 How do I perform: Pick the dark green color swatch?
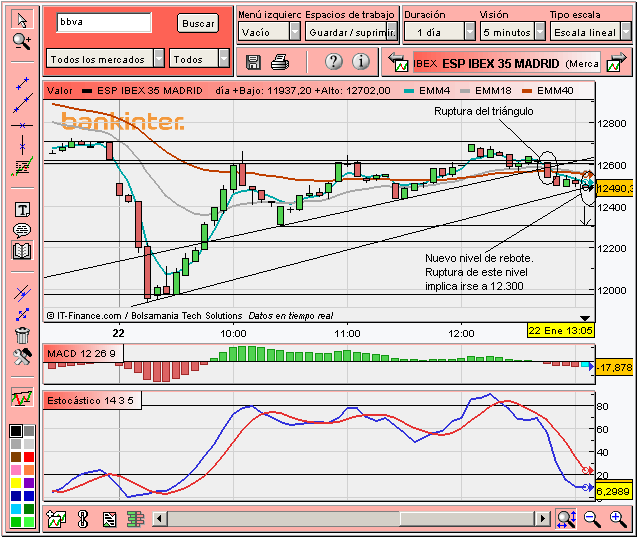pos(29,509)
